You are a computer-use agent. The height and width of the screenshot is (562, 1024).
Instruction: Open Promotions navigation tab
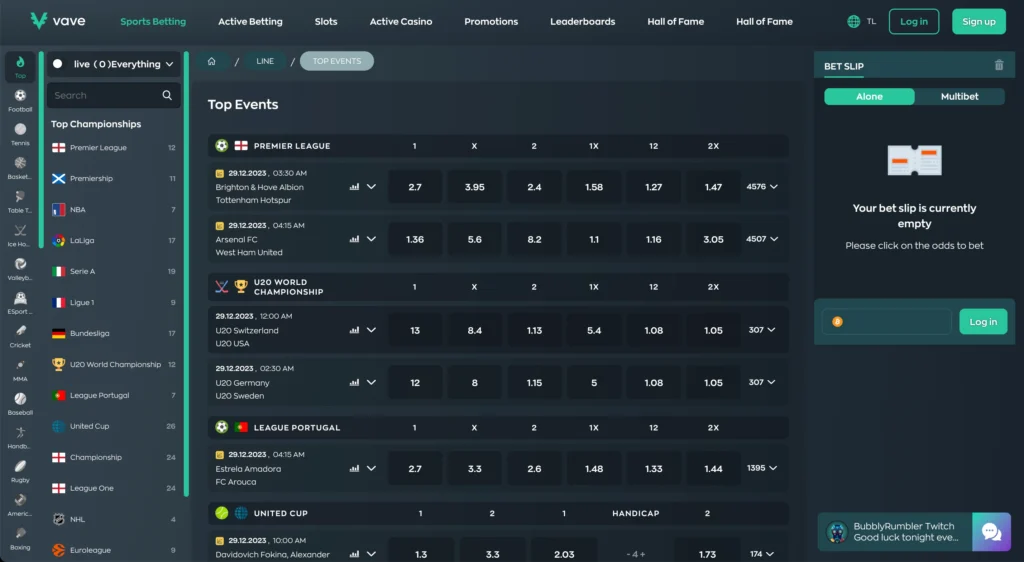(x=491, y=22)
